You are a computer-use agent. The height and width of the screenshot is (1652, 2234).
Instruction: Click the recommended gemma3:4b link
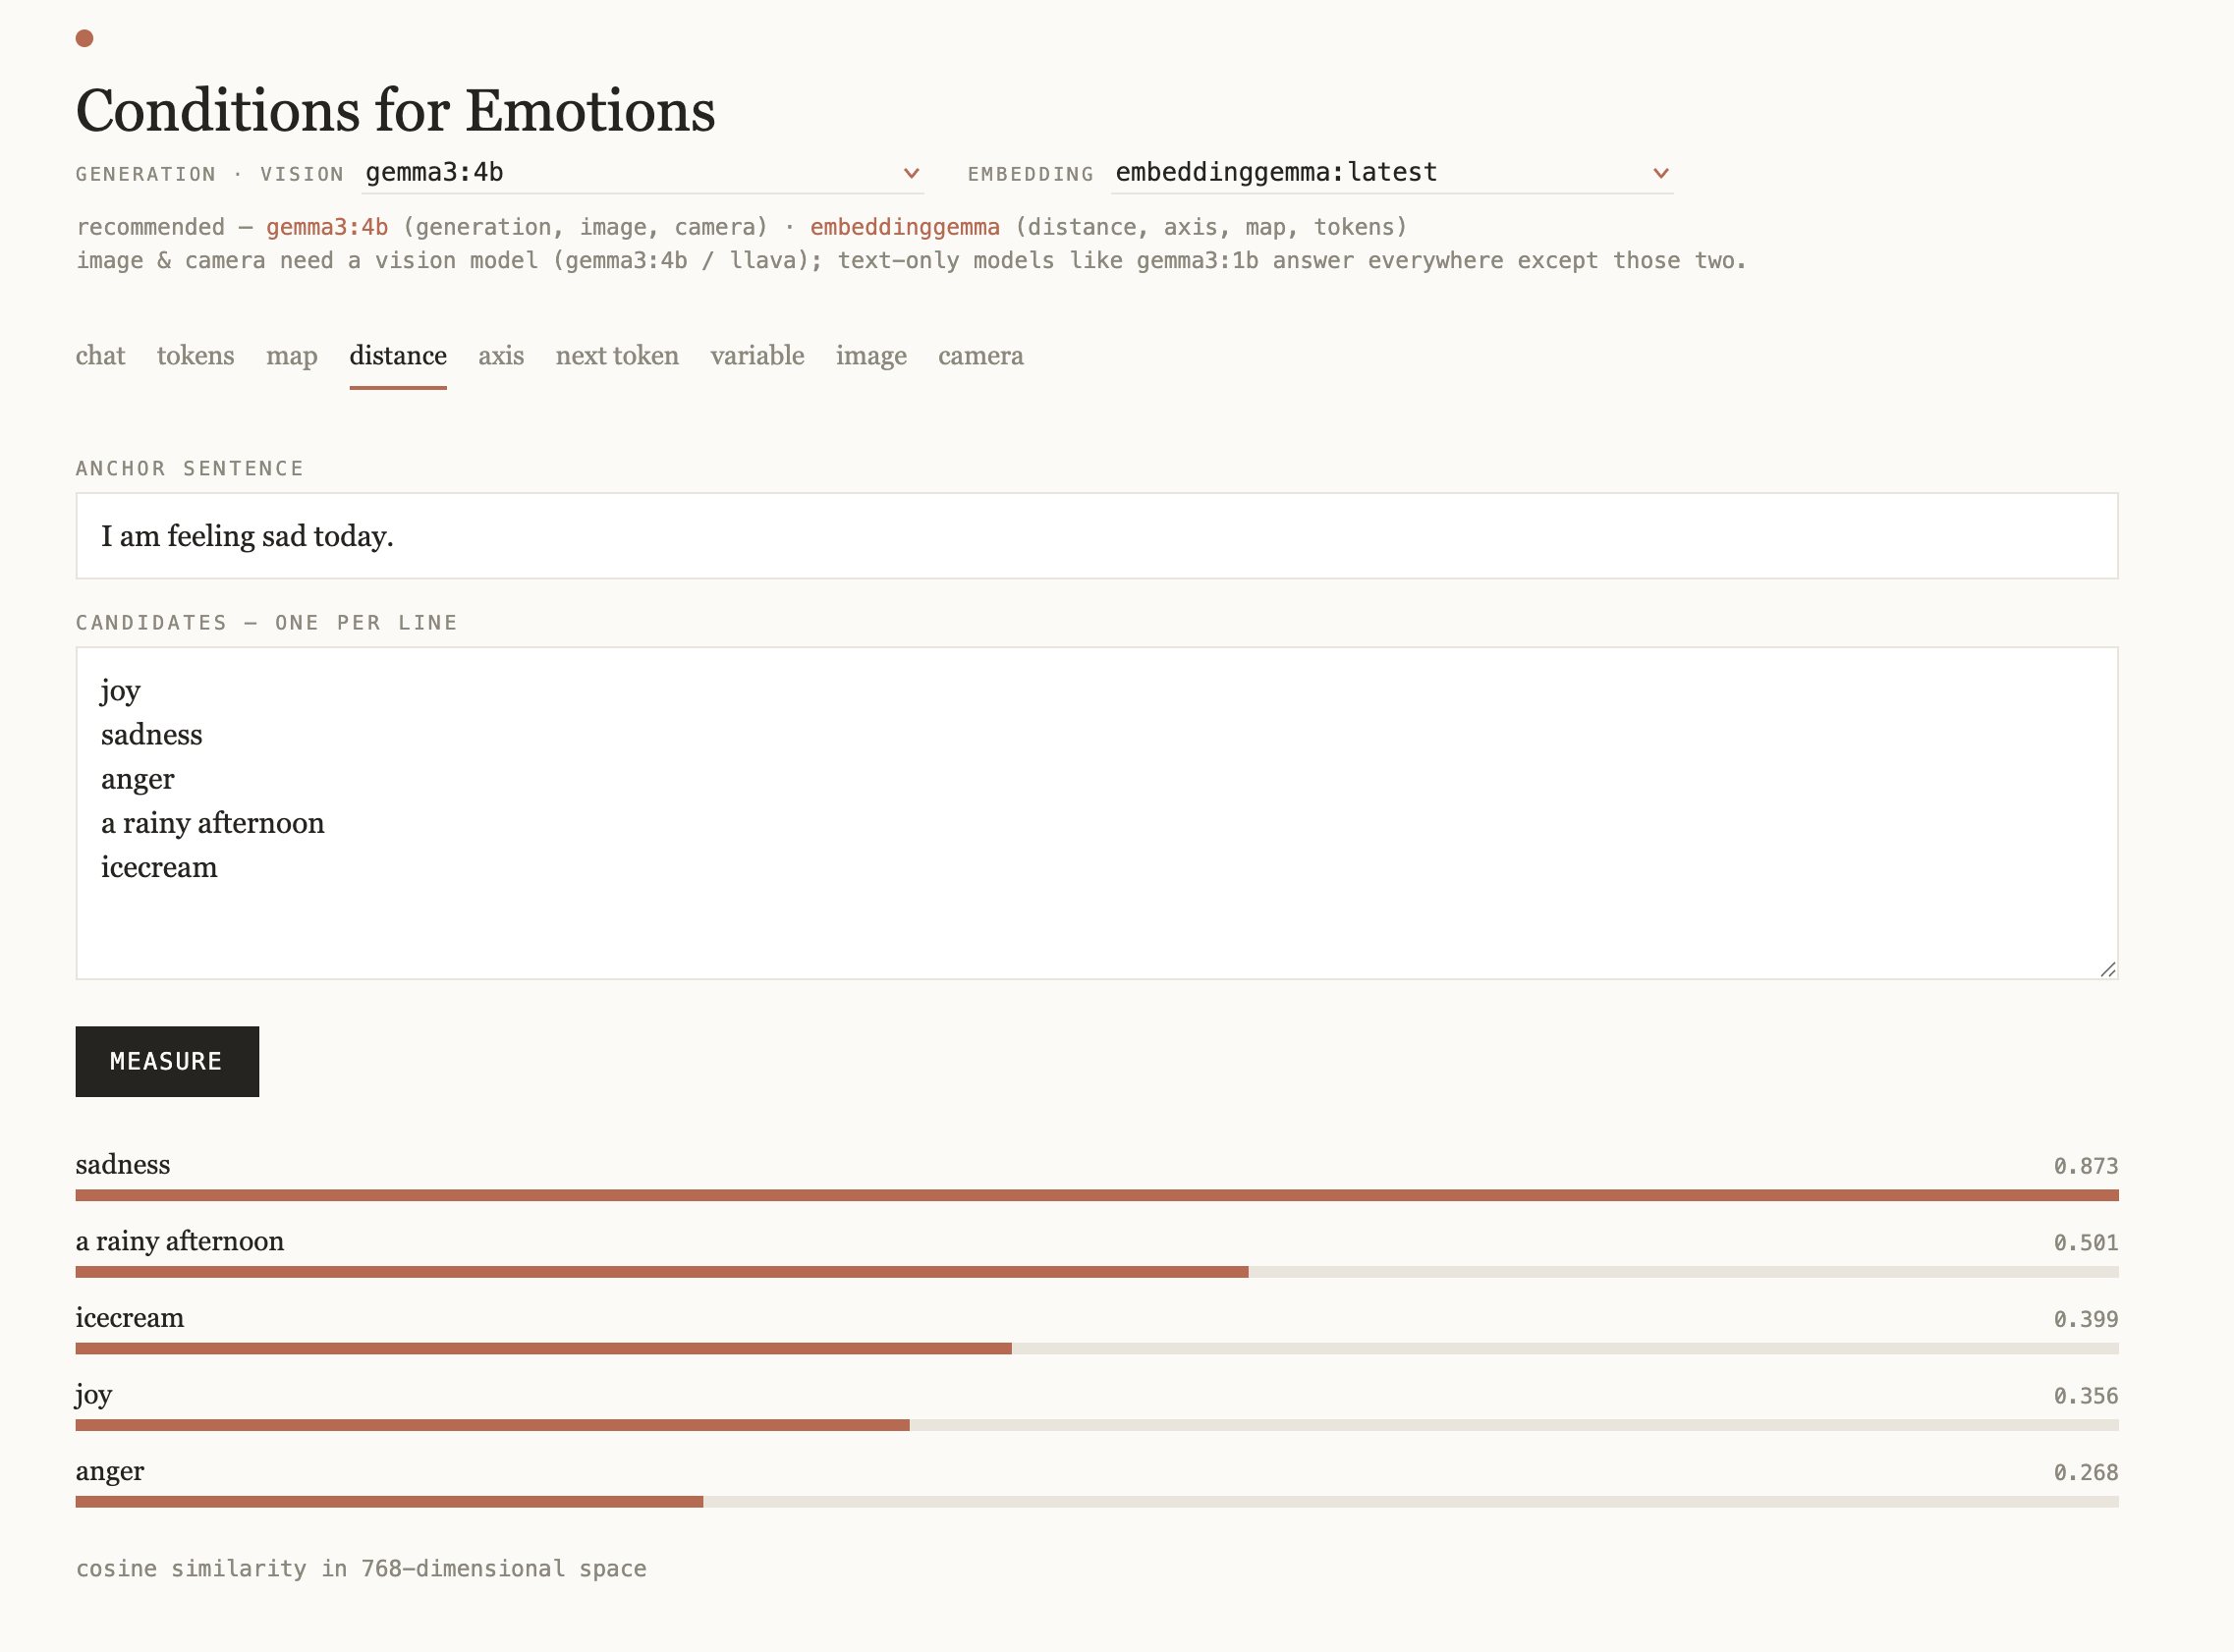pyautogui.click(x=327, y=227)
